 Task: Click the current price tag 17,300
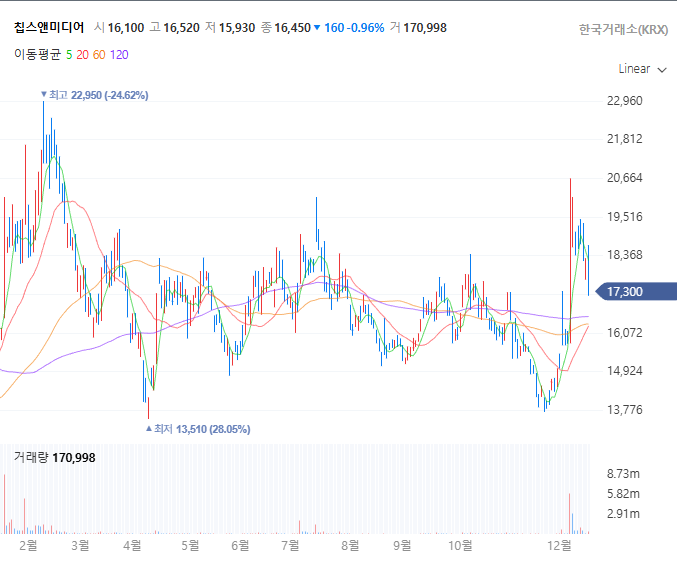[636, 292]
